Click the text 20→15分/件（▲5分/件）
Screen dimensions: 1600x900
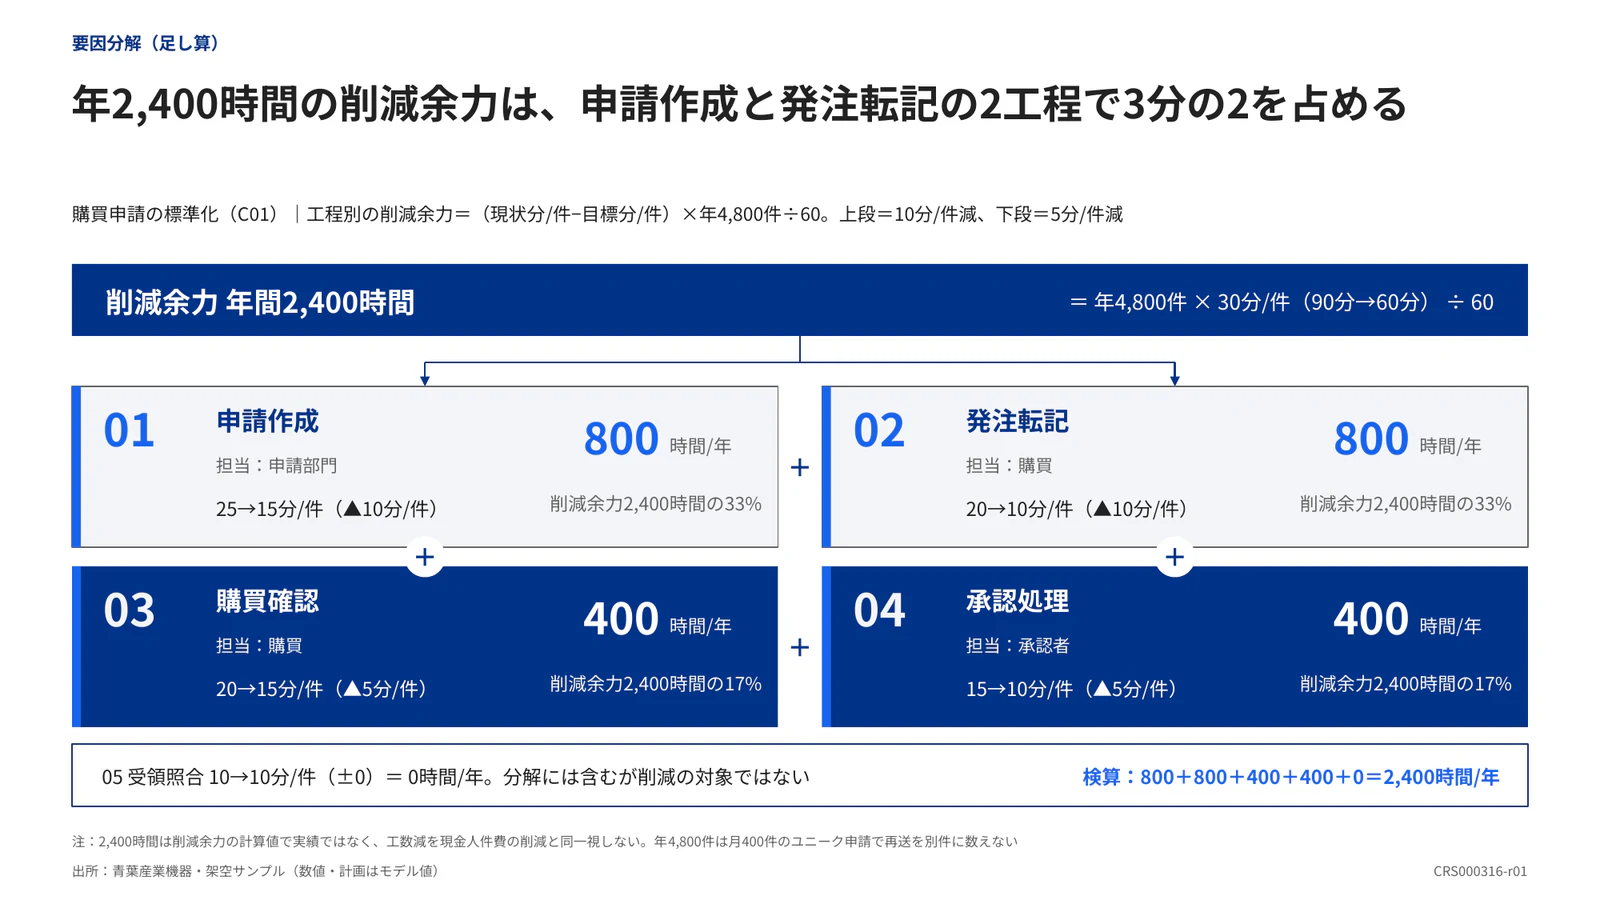321,689
